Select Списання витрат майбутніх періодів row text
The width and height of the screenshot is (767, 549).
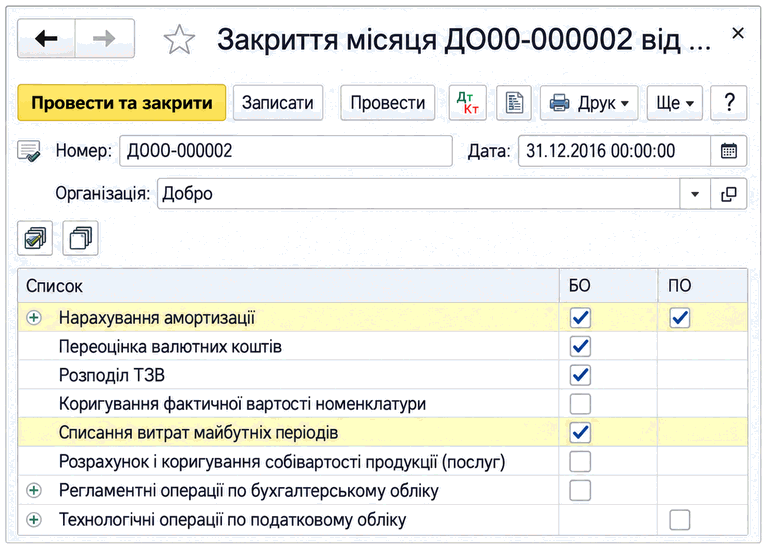(198, 433)
